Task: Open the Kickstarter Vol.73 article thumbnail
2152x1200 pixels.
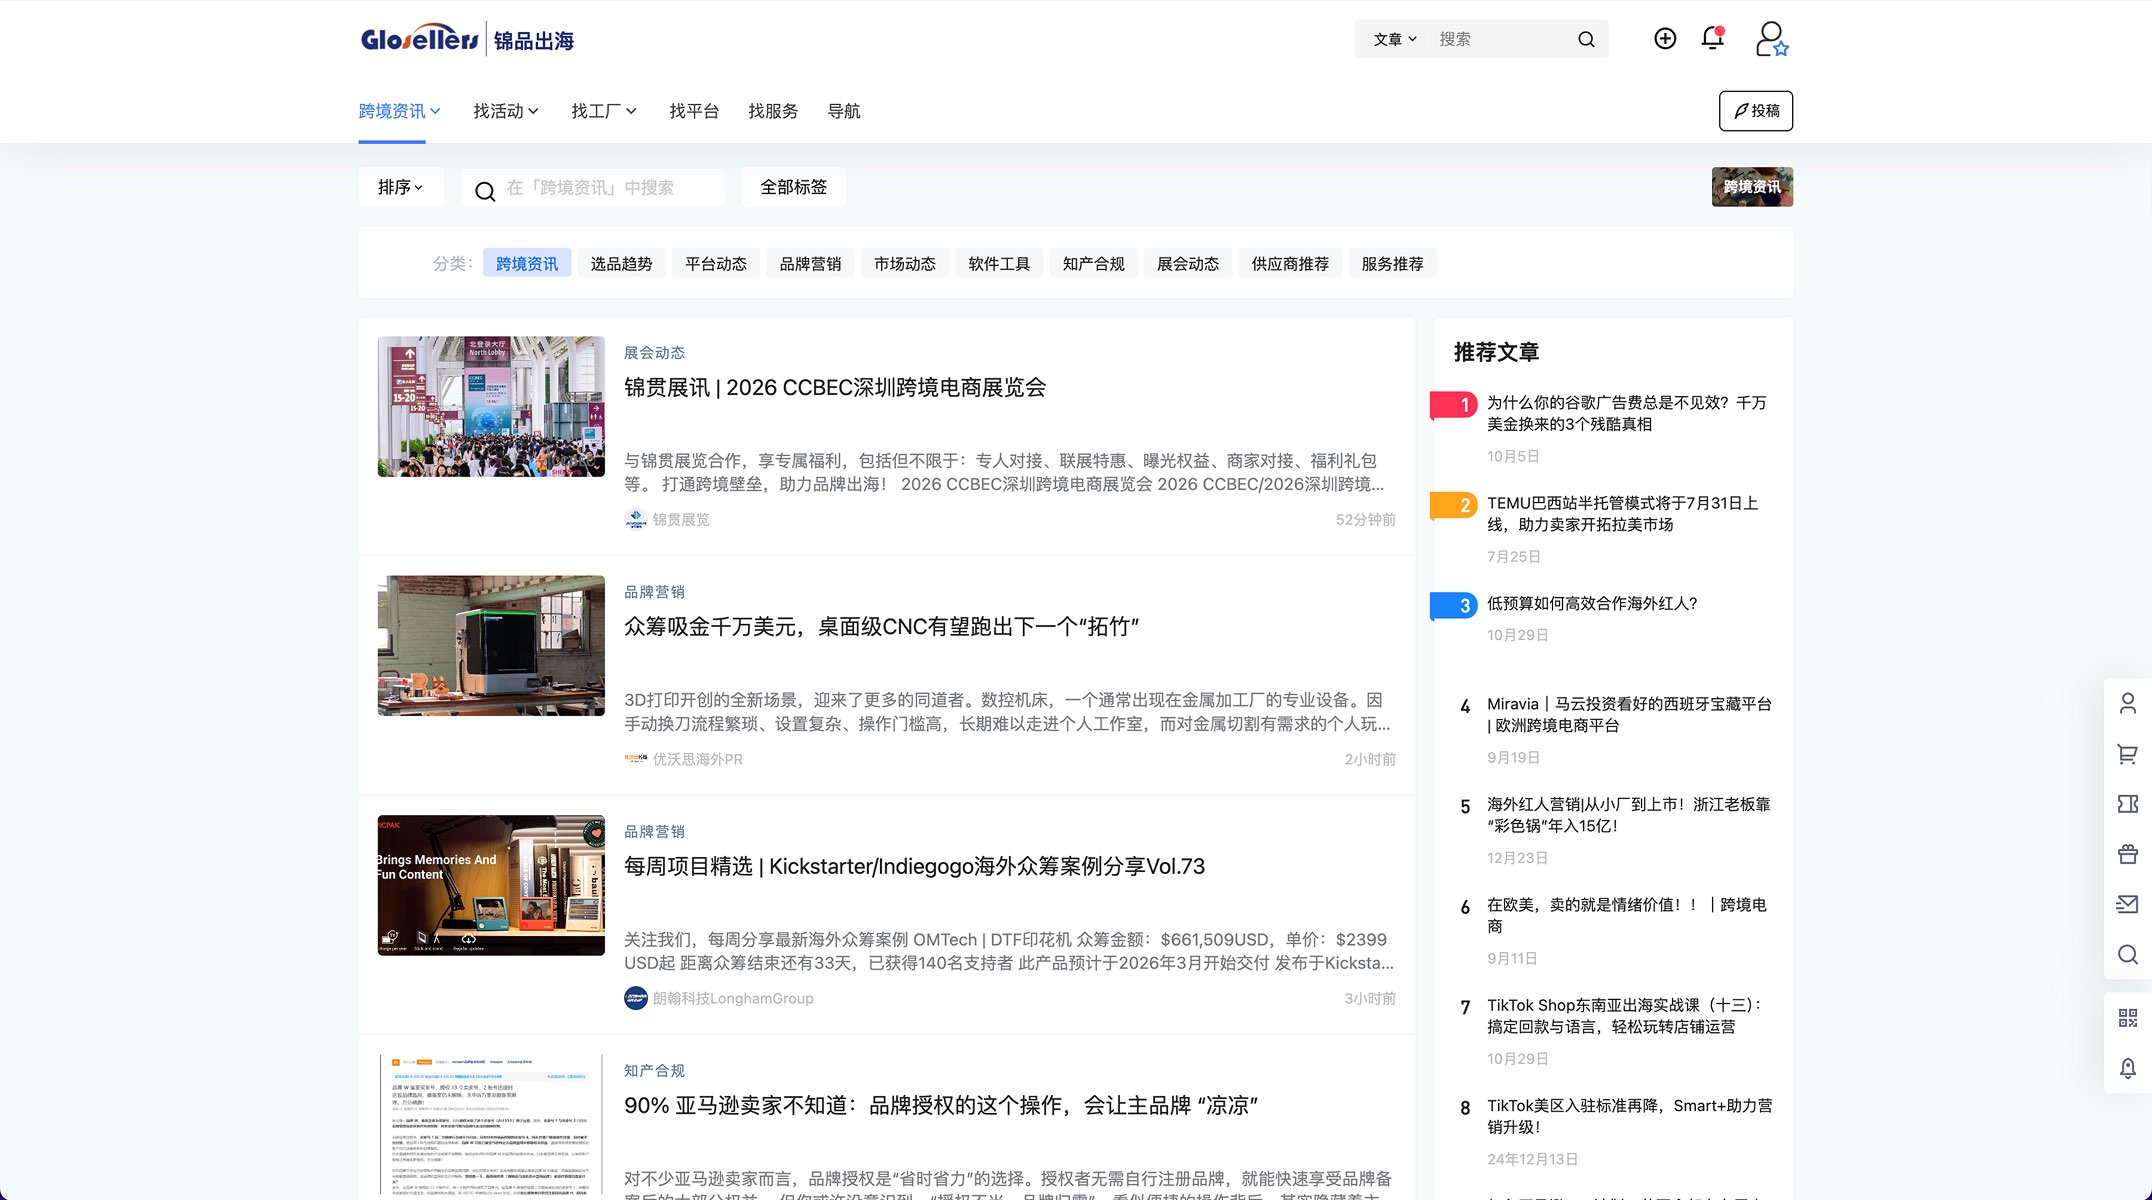Action: tap(491, 885)
